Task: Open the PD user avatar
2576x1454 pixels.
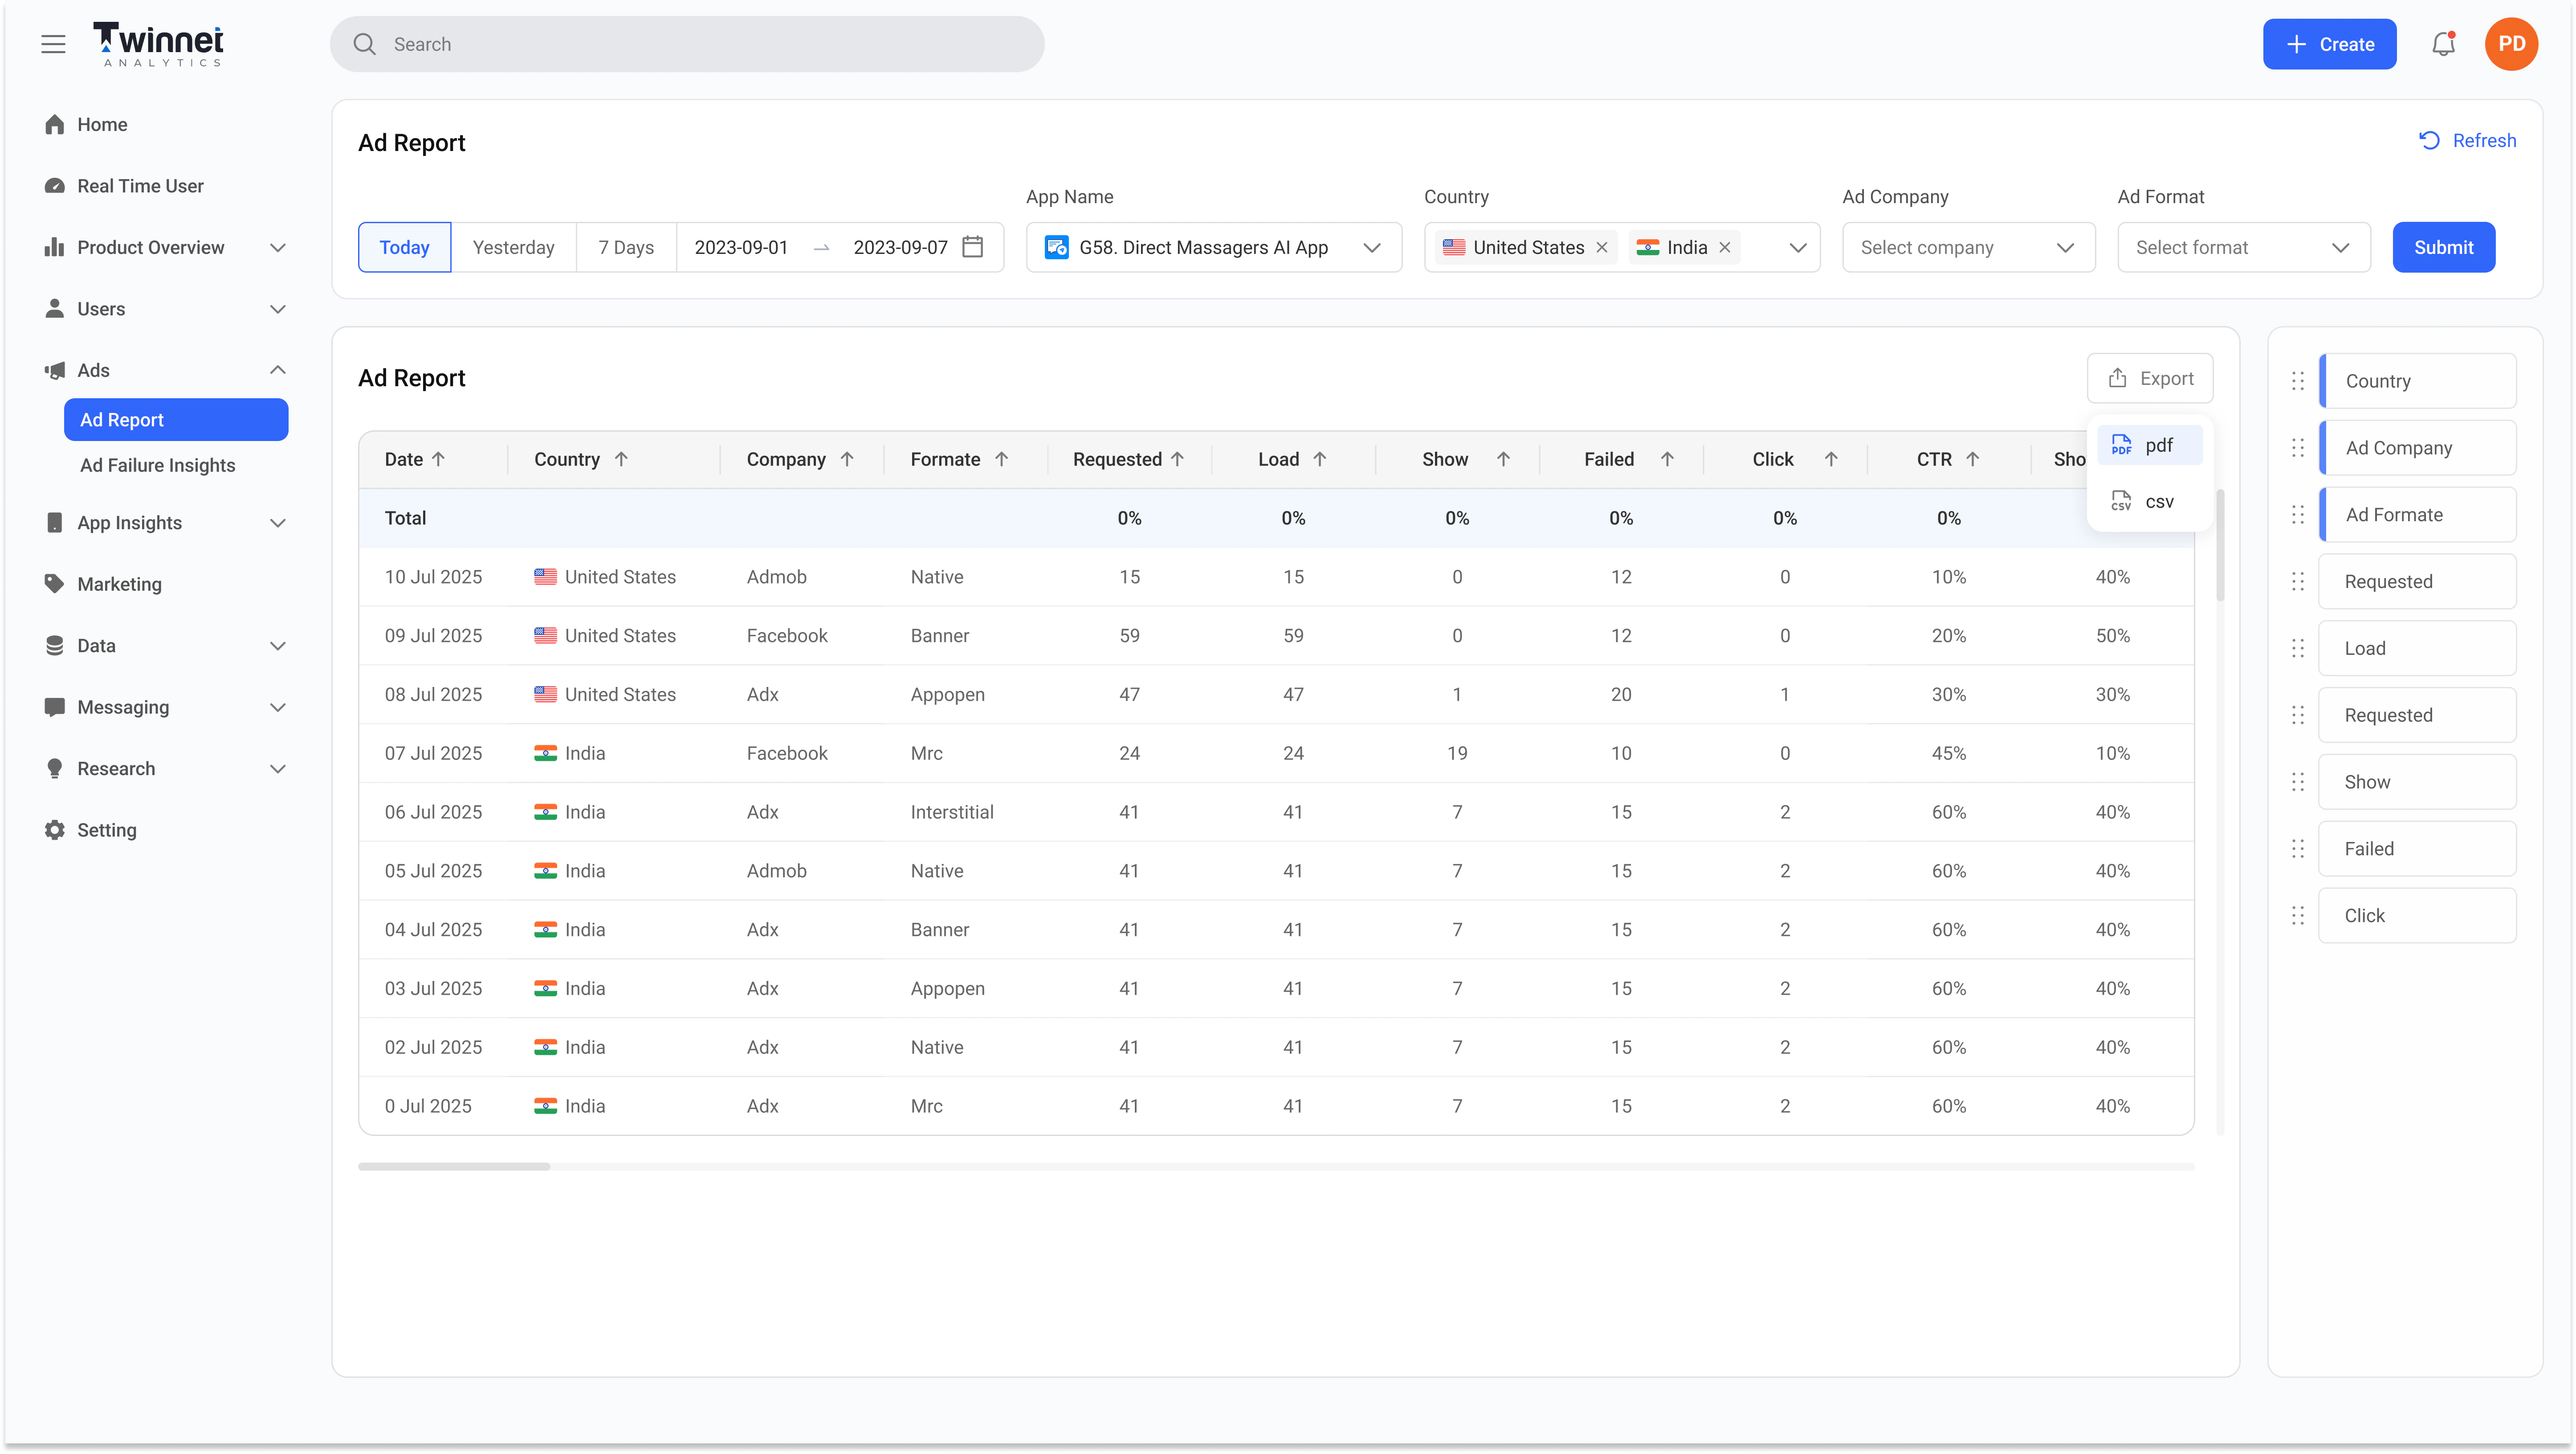Action: pyautogui.click(x=2511, y=44)
